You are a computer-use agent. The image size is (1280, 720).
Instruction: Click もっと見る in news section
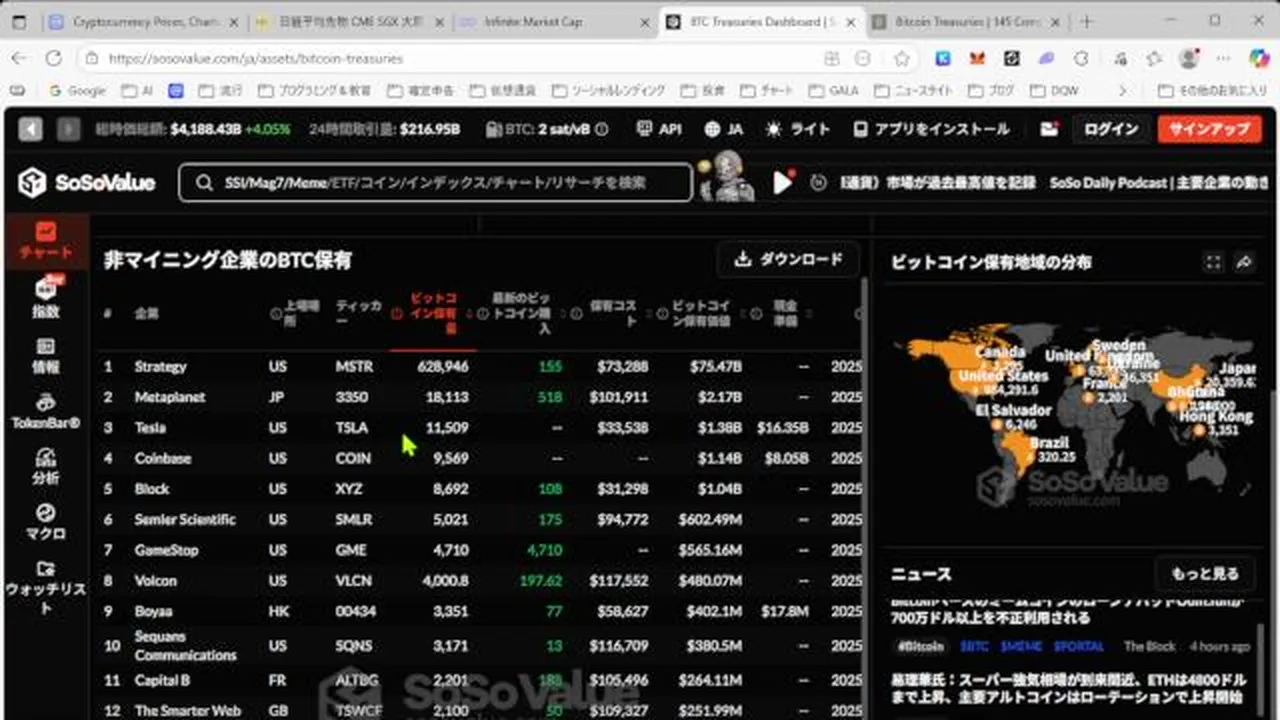click(x=1205, y=574)
